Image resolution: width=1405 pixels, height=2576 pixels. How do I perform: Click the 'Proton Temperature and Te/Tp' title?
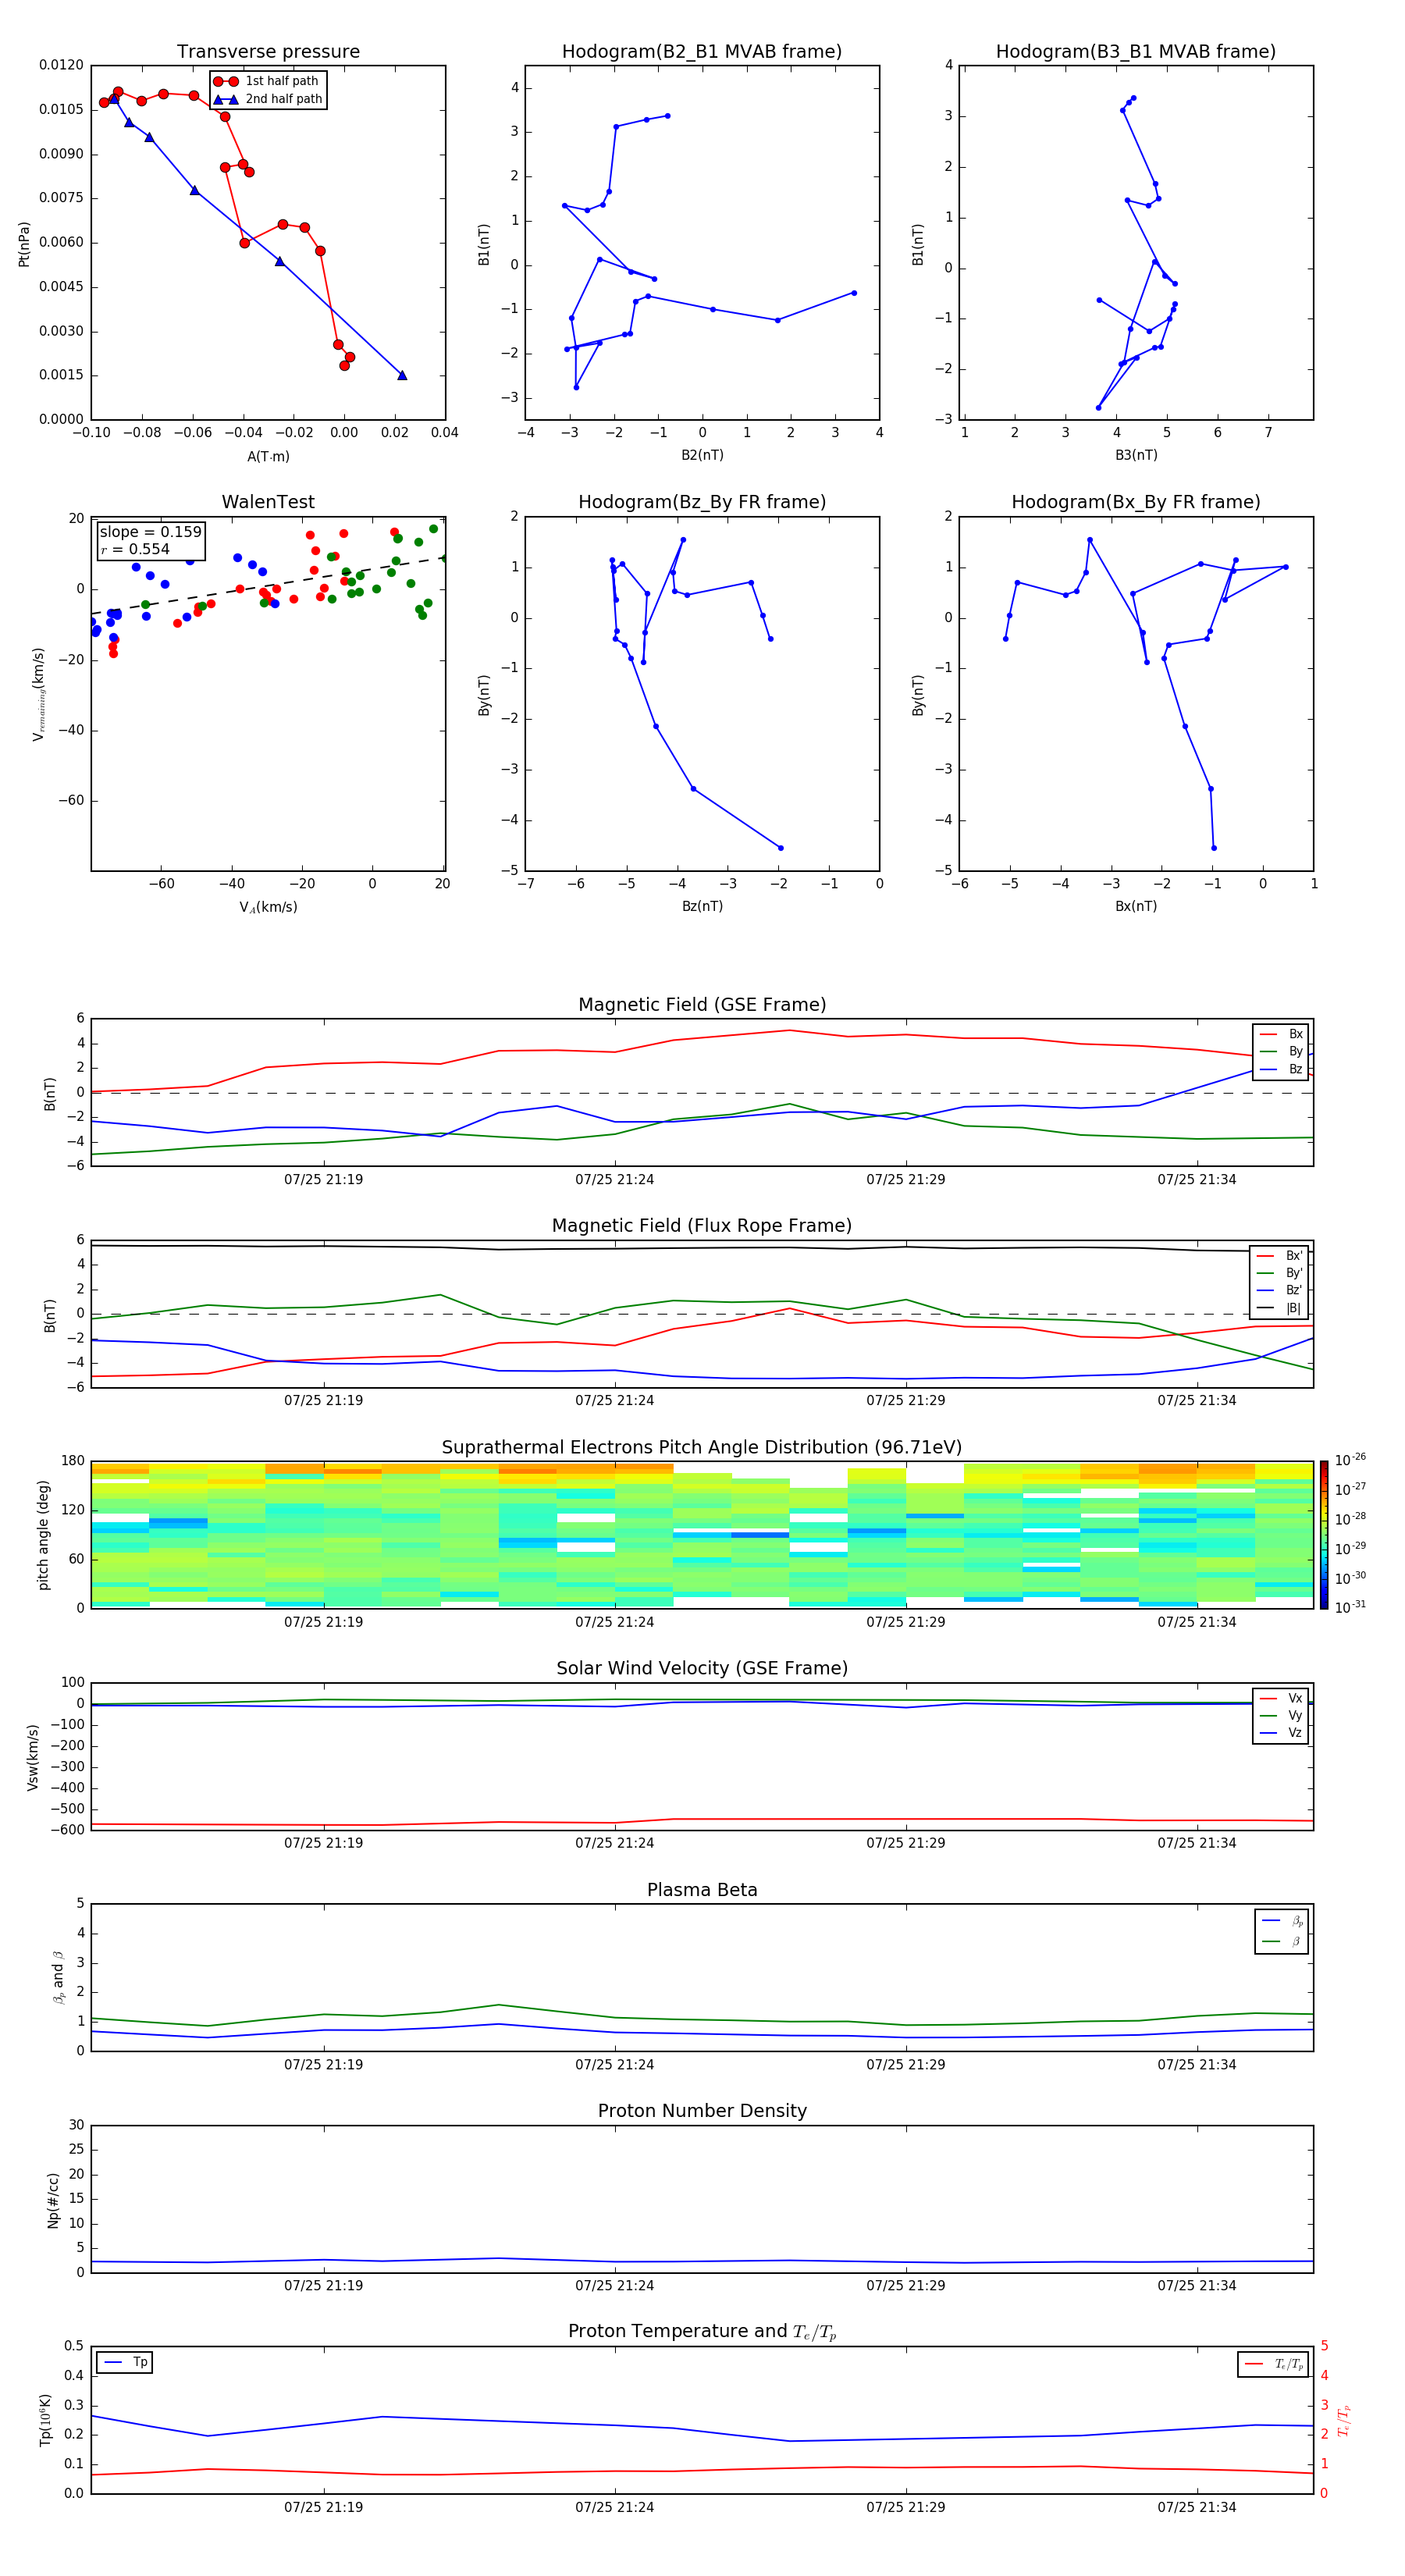[702, 2332]
